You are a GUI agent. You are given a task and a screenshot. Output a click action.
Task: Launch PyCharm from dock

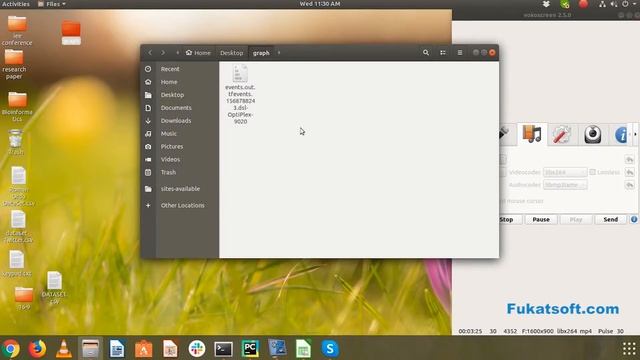click(250, 349)
